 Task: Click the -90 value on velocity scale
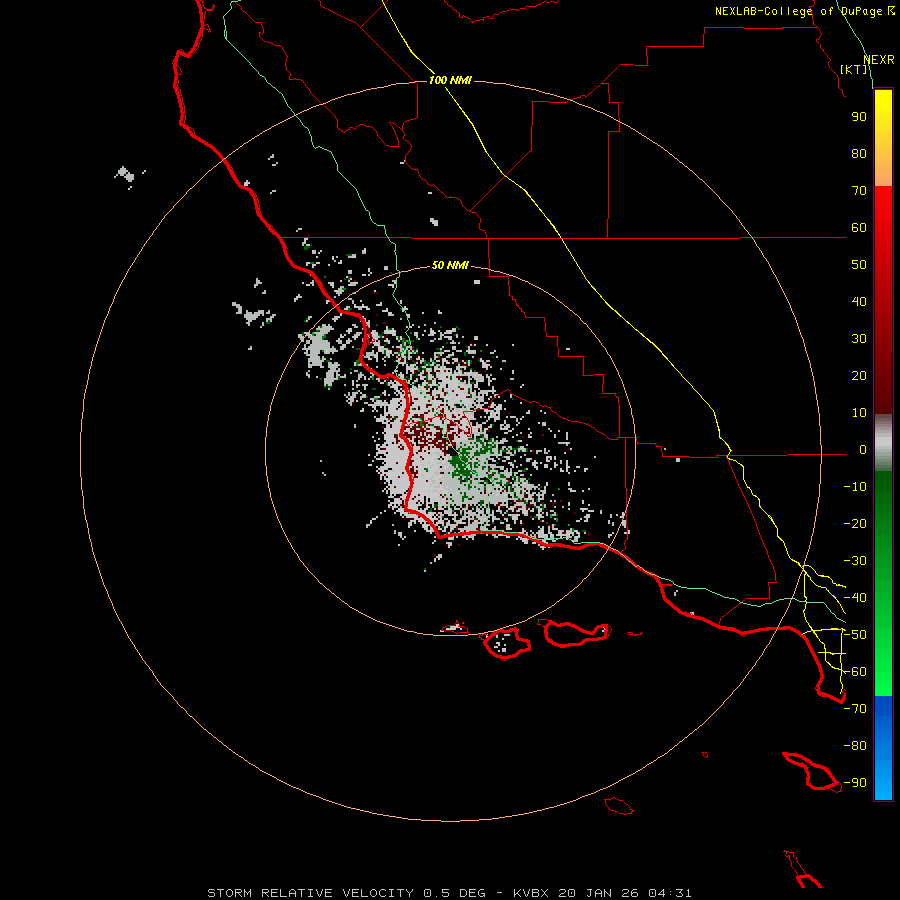click(855, 783)
